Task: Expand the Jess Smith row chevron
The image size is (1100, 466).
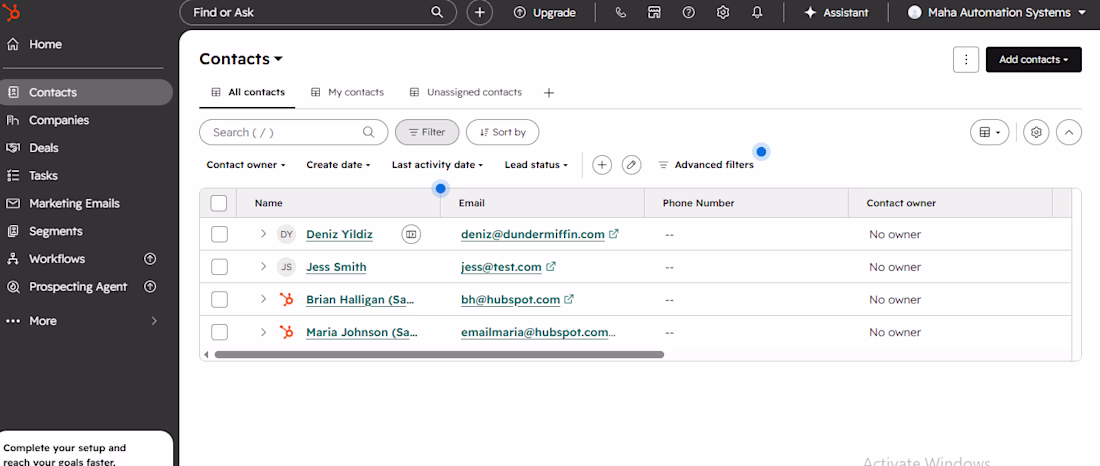Action: [x=263, y=266]
